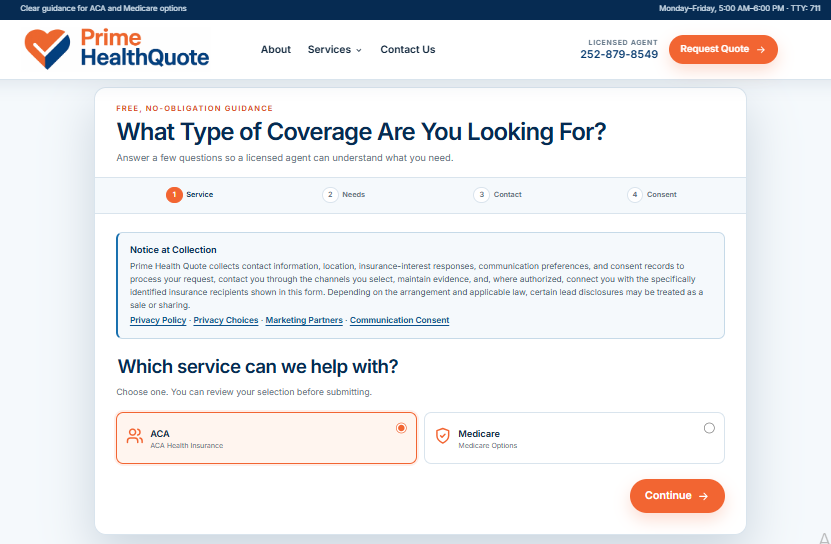Open the Privacy Choices link
The width and height of the screenshot is (831, 544).
coord(226,320)
